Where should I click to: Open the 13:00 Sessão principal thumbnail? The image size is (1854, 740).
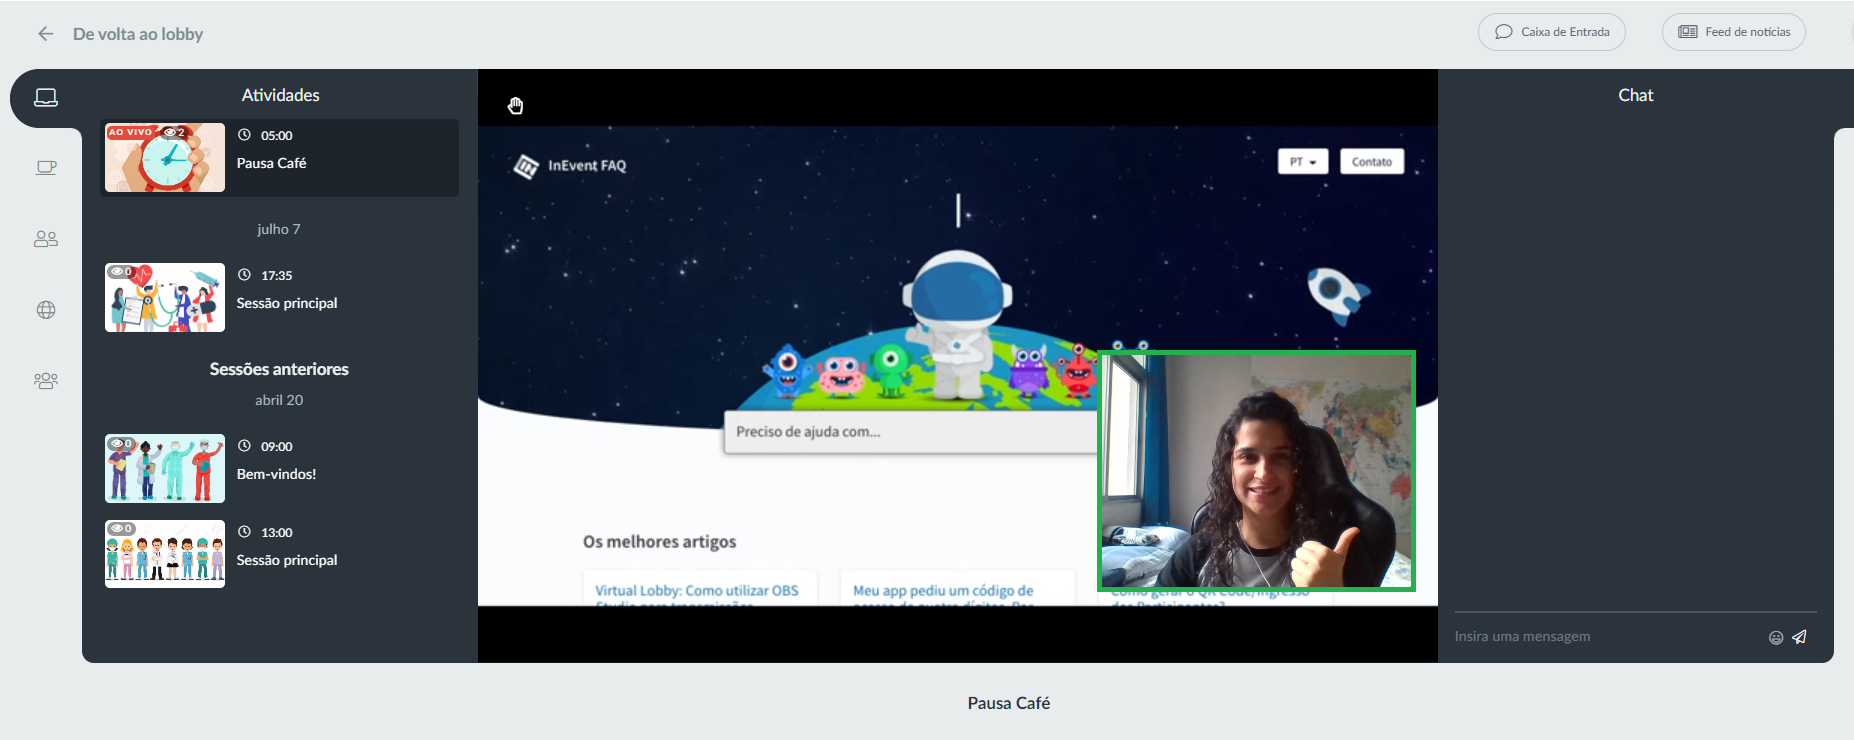pyautogui.click(x=165, y=554)
